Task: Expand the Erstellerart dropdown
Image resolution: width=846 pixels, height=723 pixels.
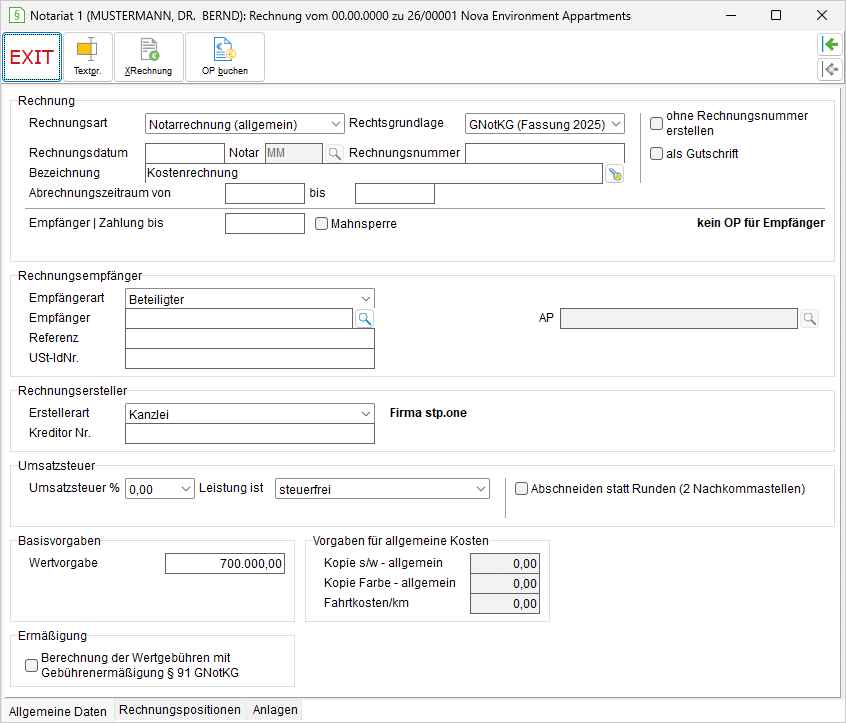Action: coord(250,414)
